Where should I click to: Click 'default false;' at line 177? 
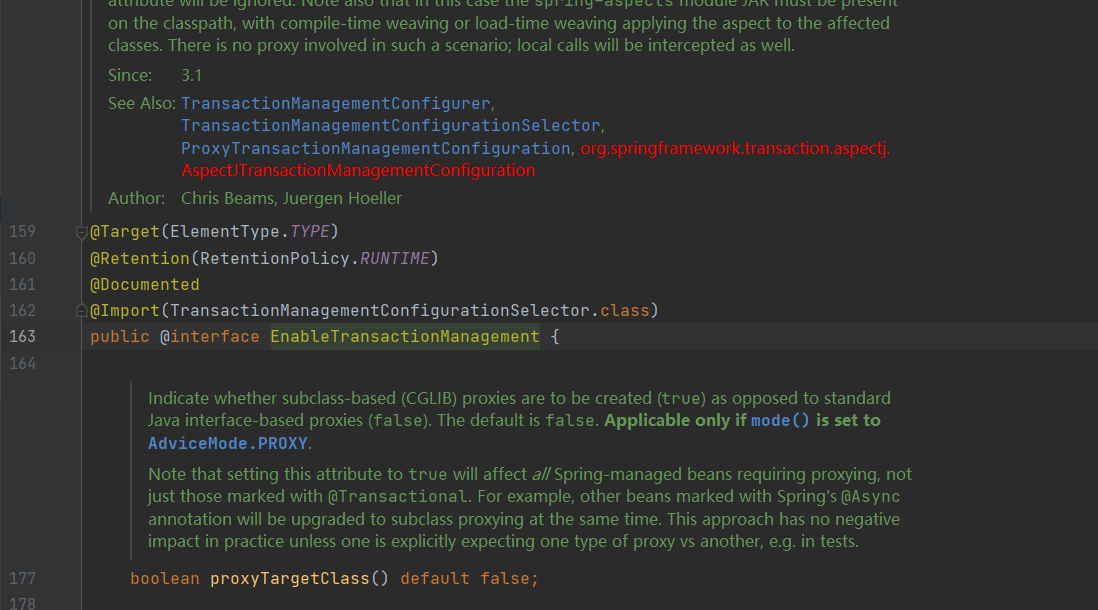[x=469, y=578]
